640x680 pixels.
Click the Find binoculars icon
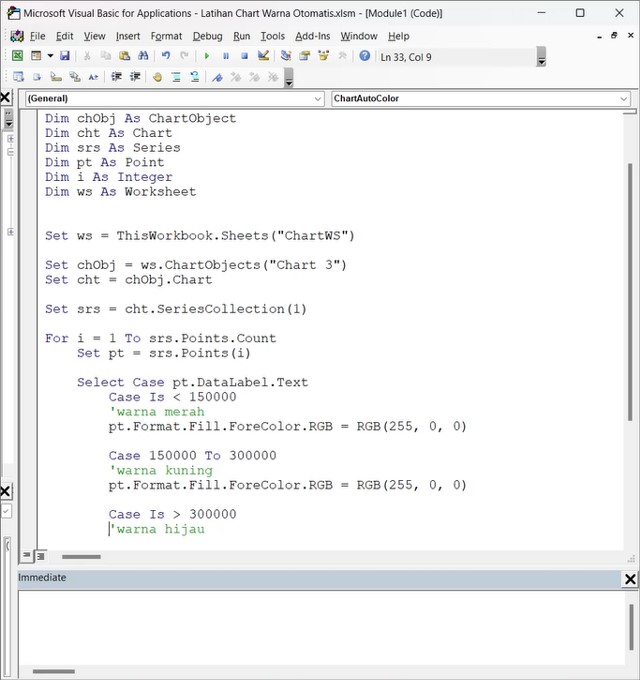point(140,57)
